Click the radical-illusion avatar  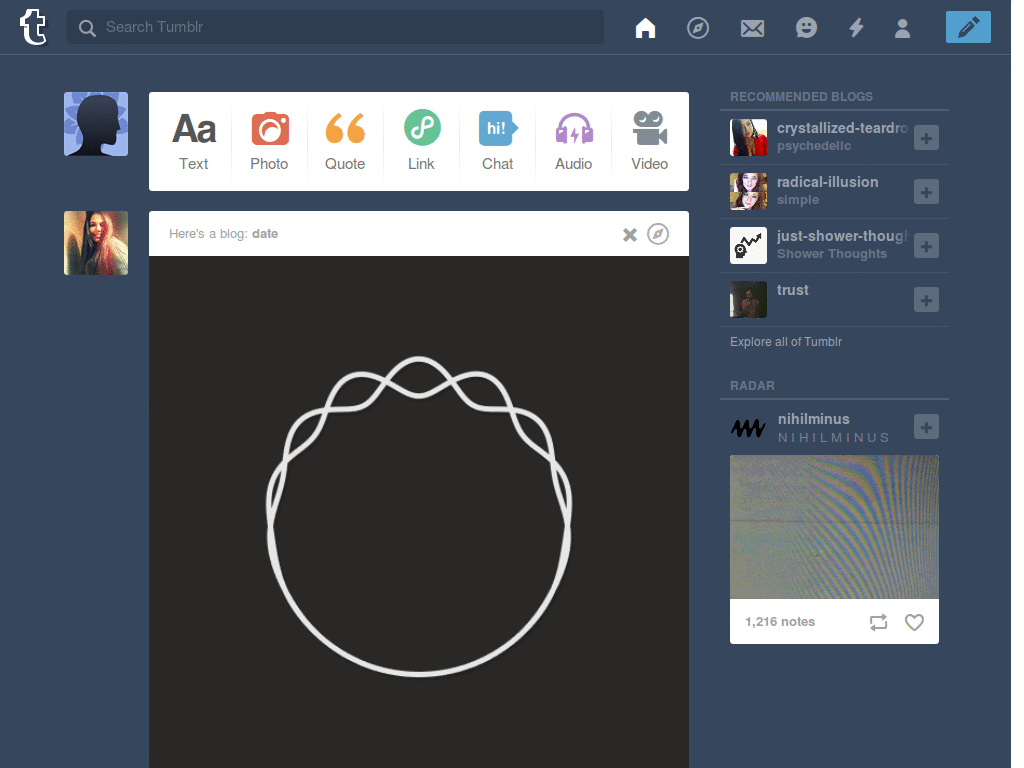tap(748, 191)
